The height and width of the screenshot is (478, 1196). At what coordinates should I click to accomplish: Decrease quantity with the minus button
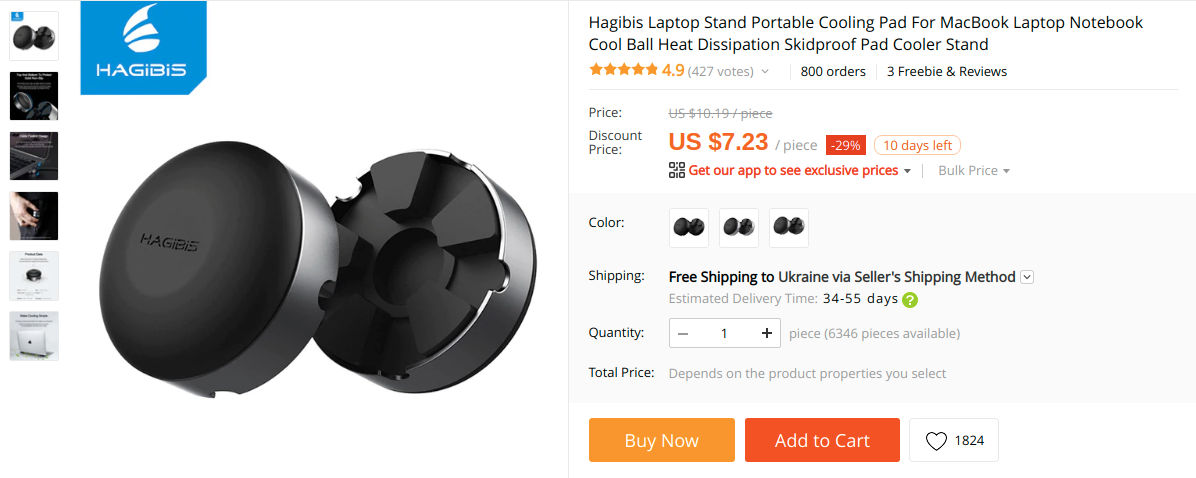click(683, 333)
